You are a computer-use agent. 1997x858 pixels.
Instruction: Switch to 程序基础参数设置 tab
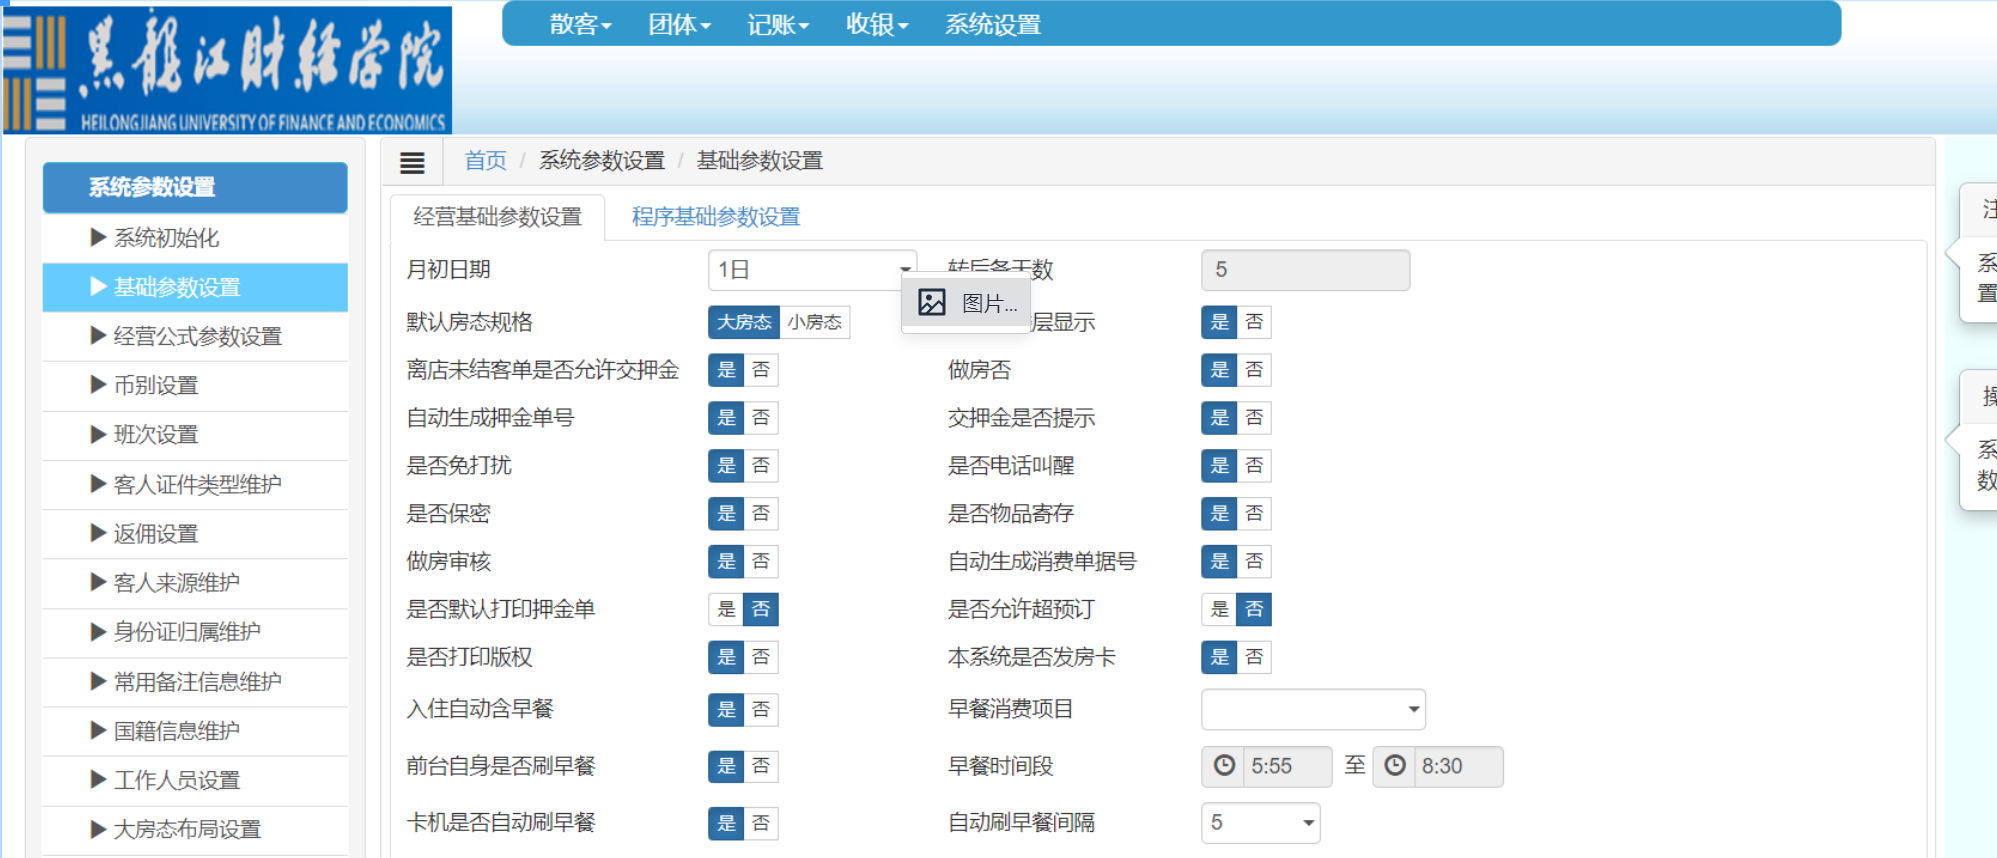click(x=716, y=217)
